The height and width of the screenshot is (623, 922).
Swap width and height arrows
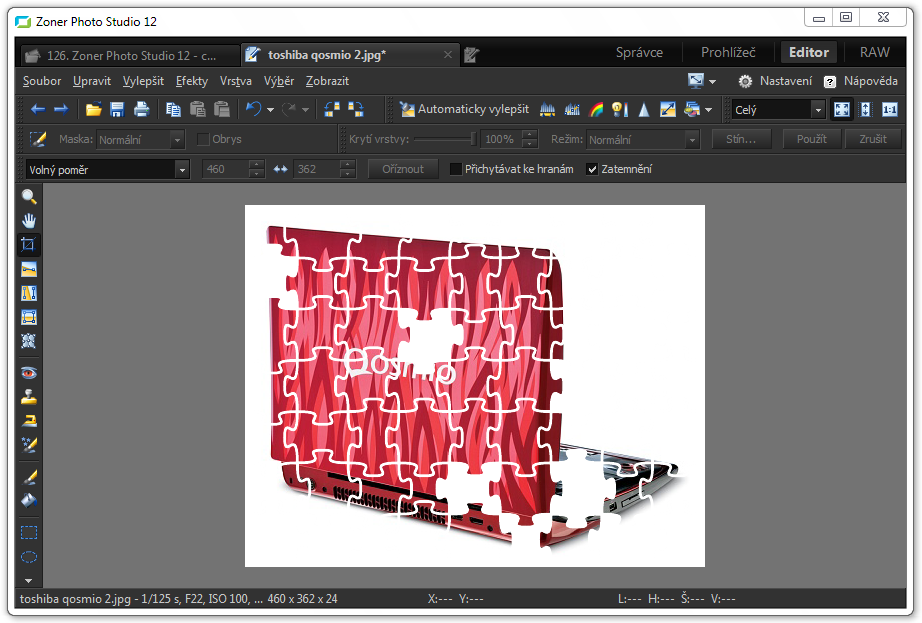click(280, 169)
